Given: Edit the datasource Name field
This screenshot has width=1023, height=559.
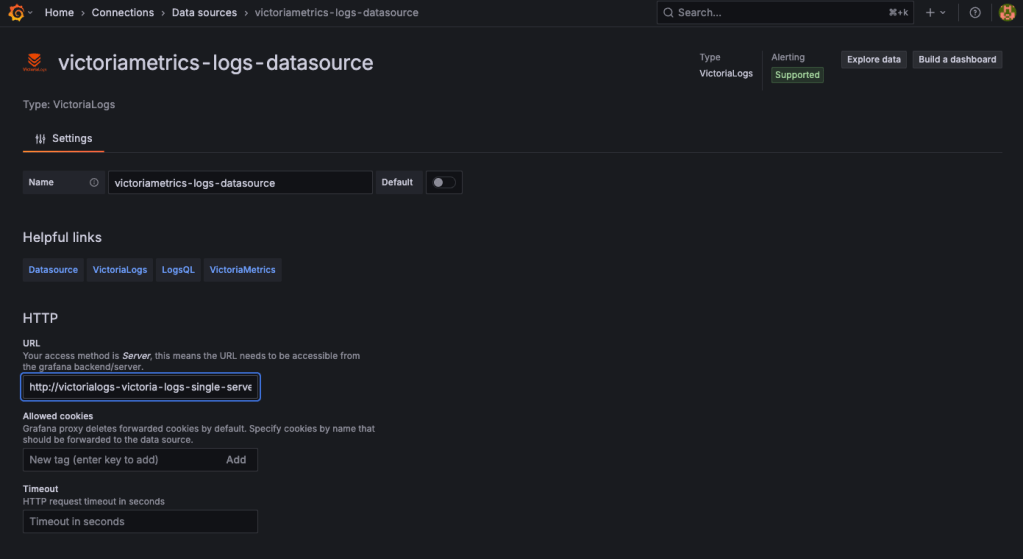Looking at the screenshot, I should coord(240,183).
